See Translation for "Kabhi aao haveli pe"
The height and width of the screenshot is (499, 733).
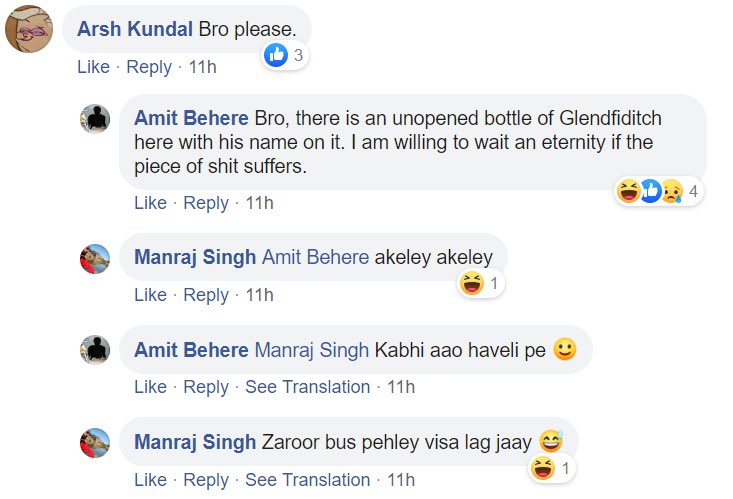[x=307, y=387]
